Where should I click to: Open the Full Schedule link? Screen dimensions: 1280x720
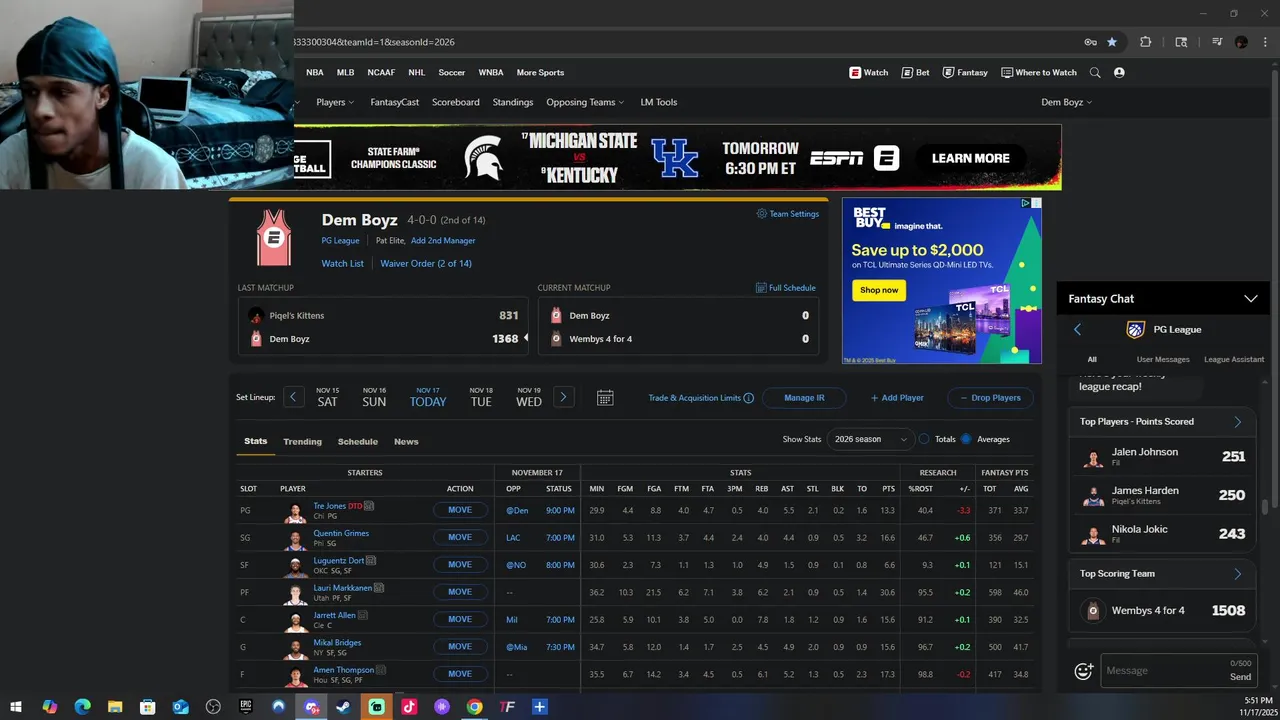[x=786, y=288]
